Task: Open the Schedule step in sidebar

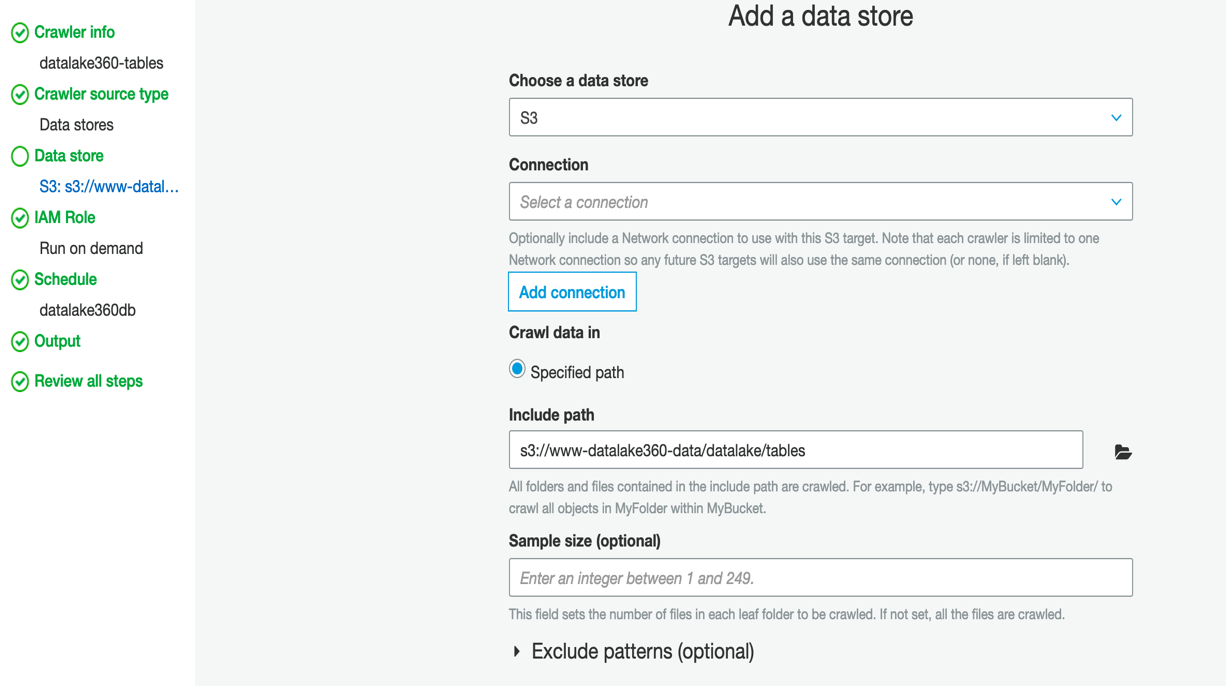Action: coord(65,280)
